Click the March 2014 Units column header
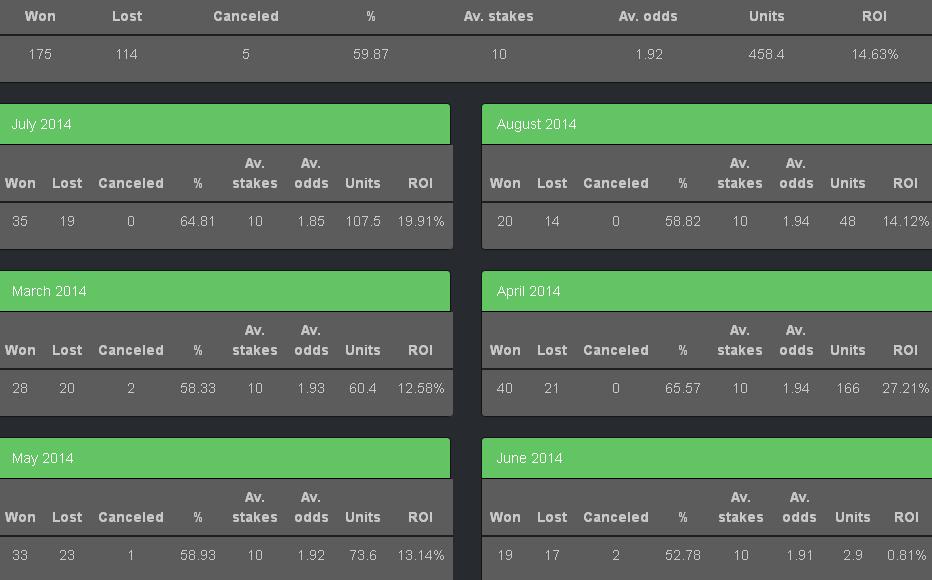 (x=363, y=351)
